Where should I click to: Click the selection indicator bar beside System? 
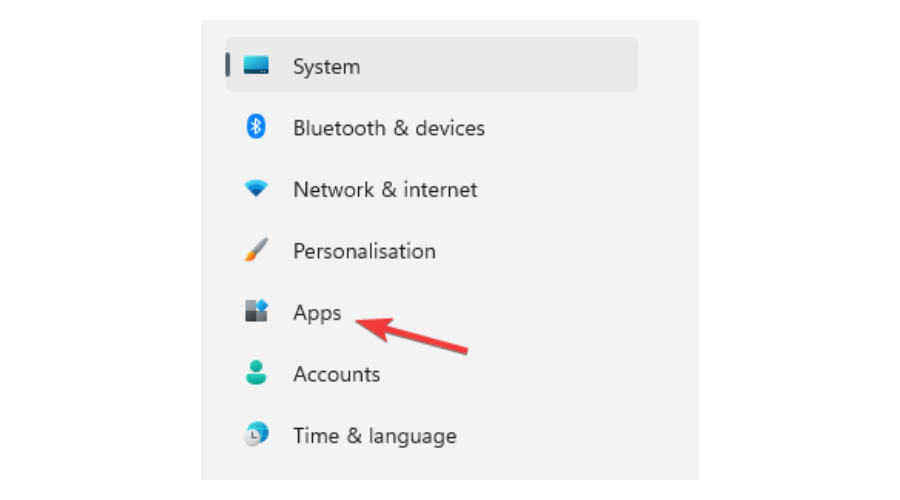228,65
